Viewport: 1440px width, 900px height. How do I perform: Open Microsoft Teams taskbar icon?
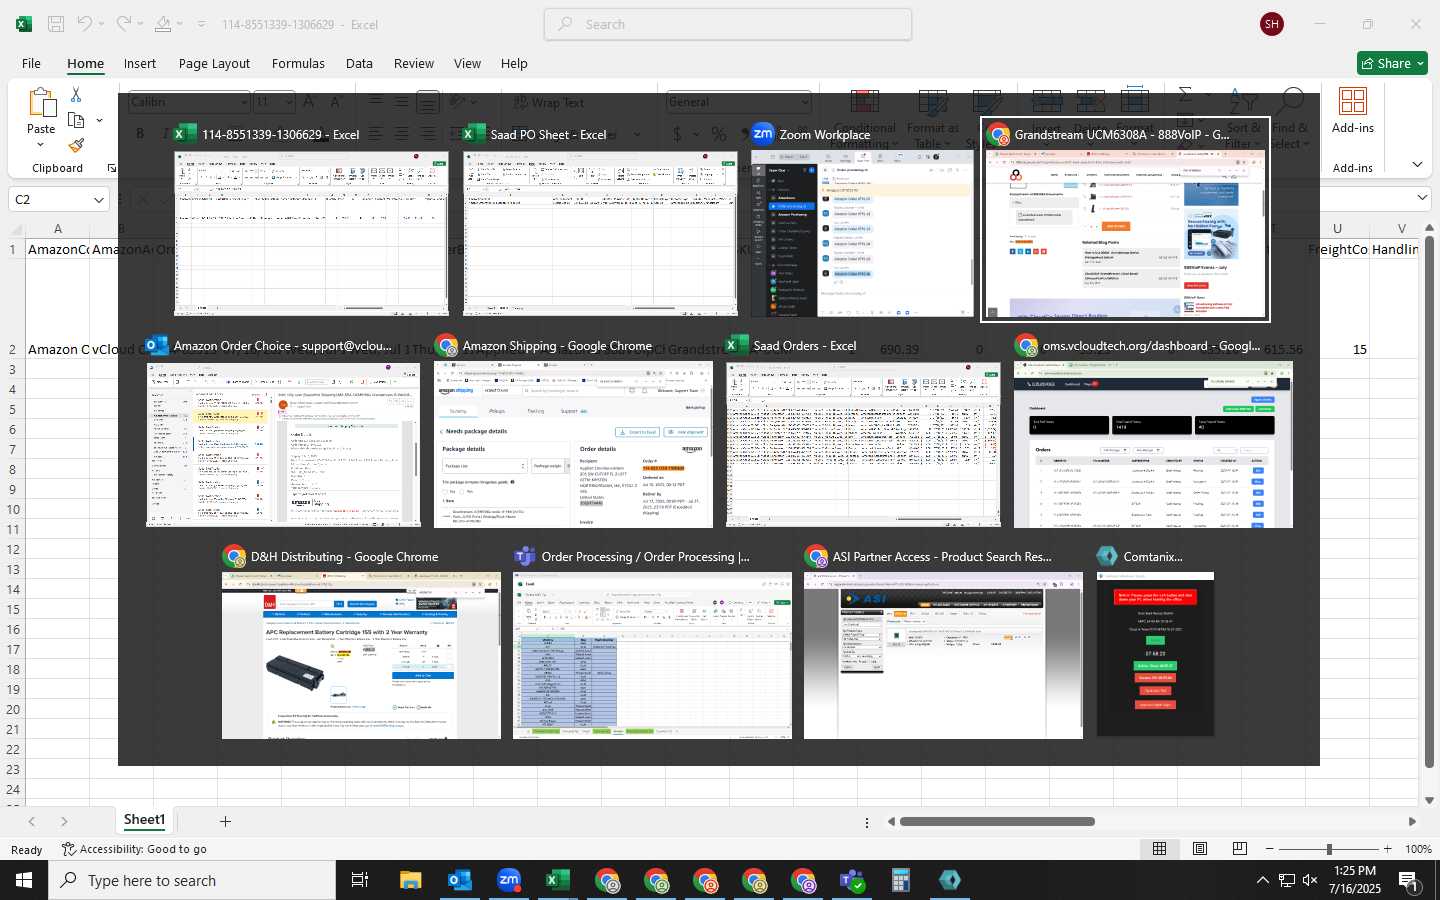(x=851, y=880)
